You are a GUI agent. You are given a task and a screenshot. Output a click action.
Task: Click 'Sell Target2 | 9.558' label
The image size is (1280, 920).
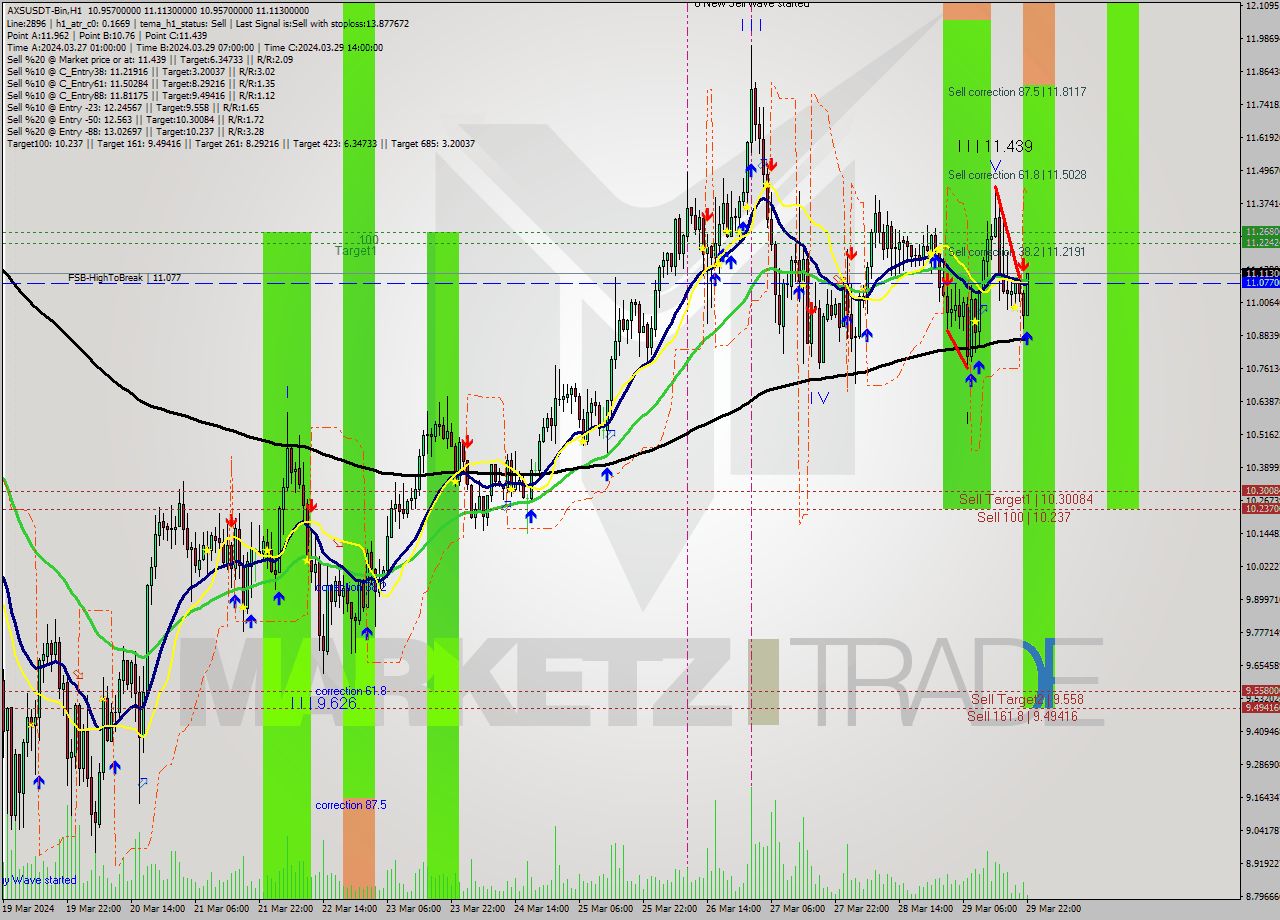pyautogui.click(x=1027, y=700)
